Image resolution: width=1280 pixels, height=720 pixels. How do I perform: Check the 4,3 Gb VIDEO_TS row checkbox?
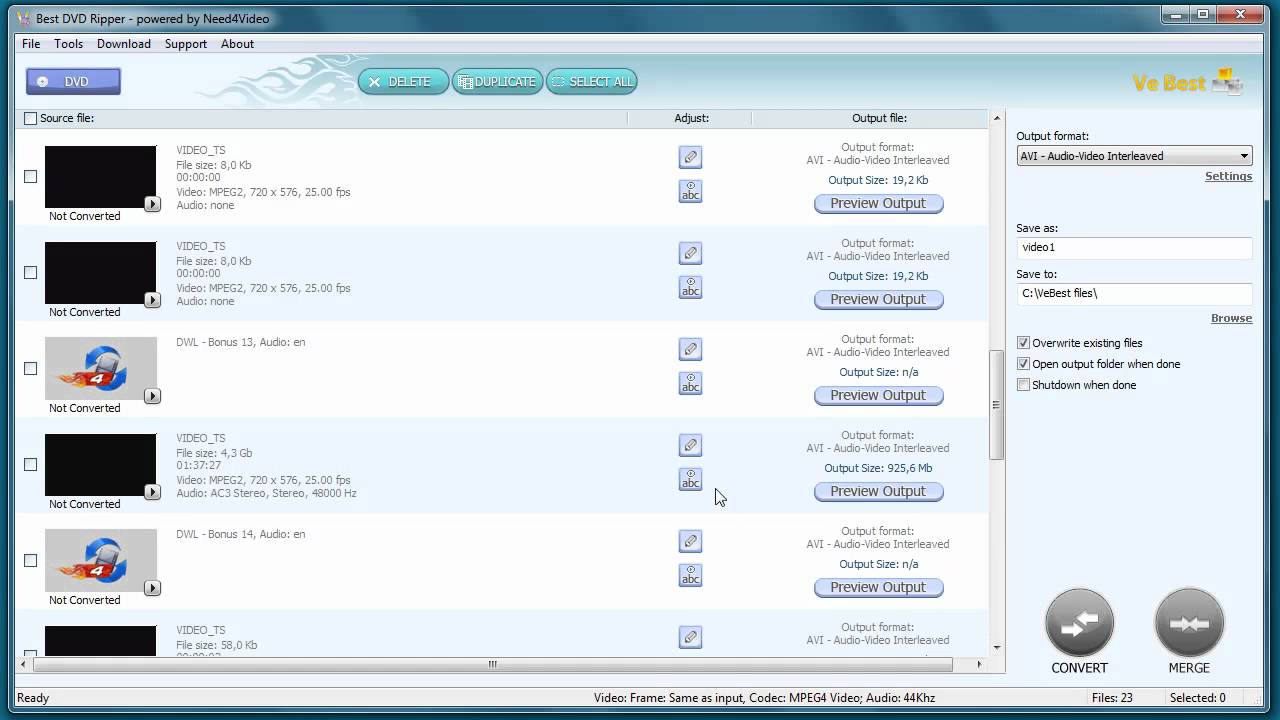[x=30, y=464]
